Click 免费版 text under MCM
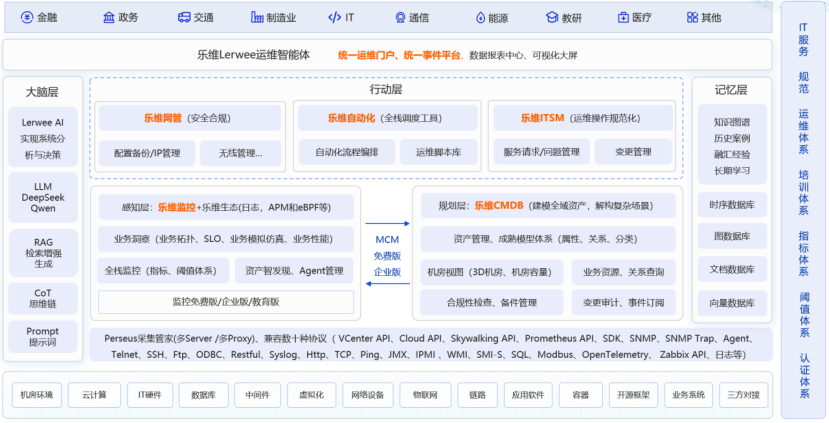This screenshot has width=829, height=423. pos(387,256)
